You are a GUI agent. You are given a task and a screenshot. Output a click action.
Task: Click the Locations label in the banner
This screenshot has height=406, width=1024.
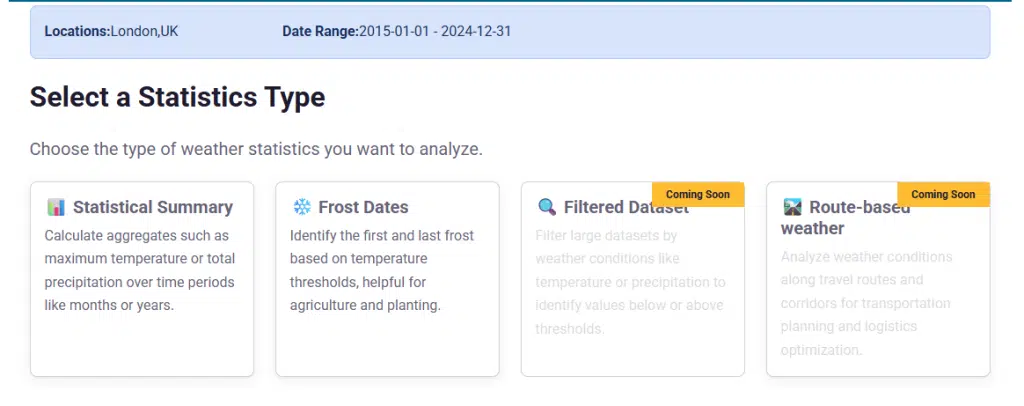(77, 31)
